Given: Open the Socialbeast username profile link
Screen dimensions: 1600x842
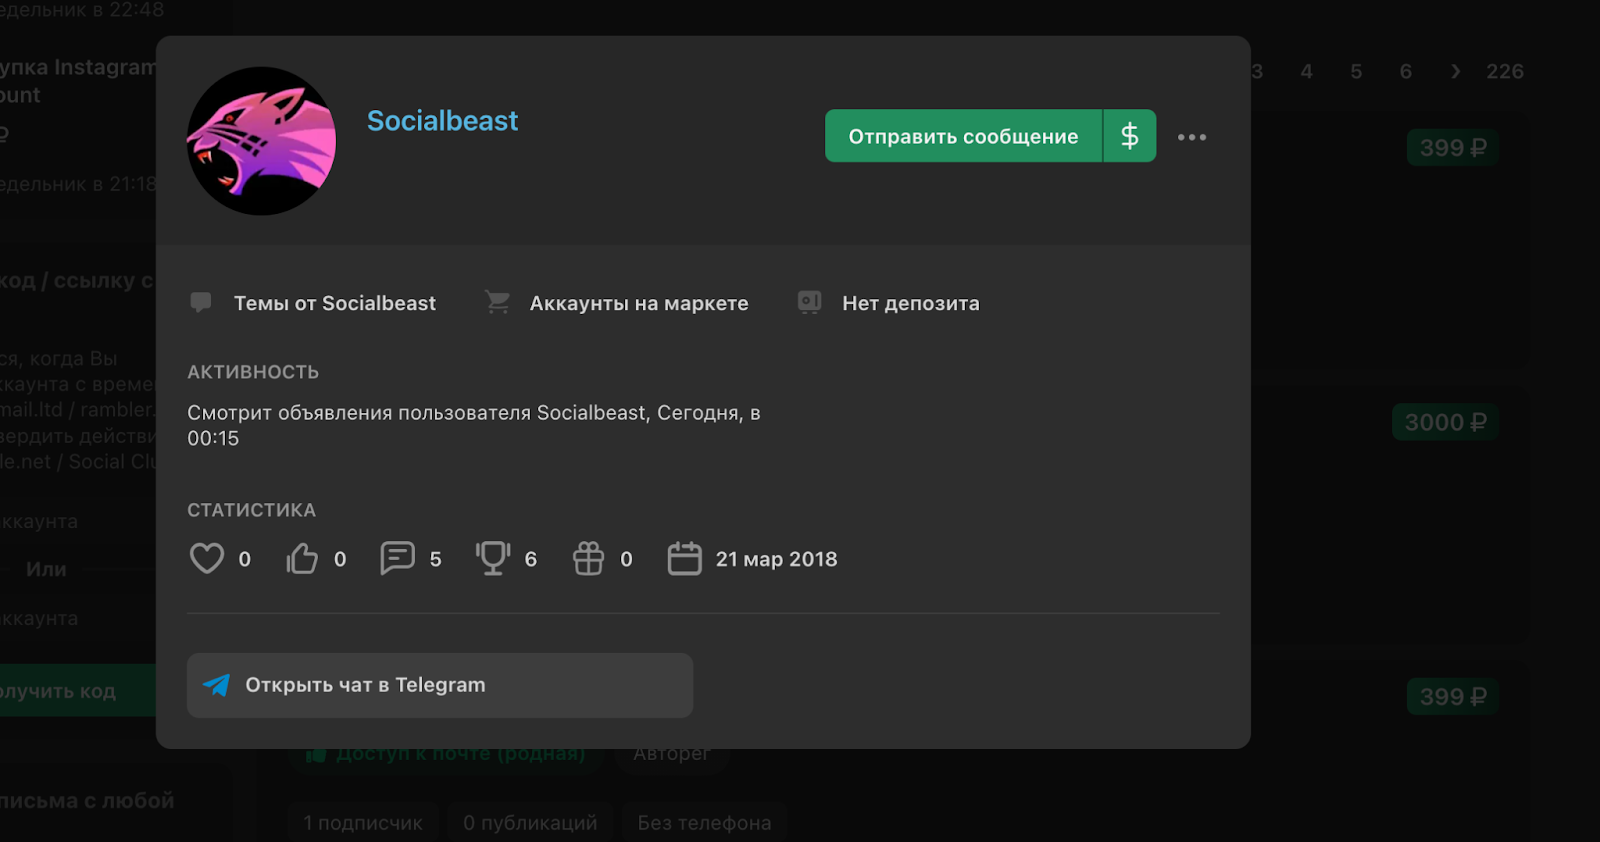Looking at the screenshot, I should tap(442, 121).
